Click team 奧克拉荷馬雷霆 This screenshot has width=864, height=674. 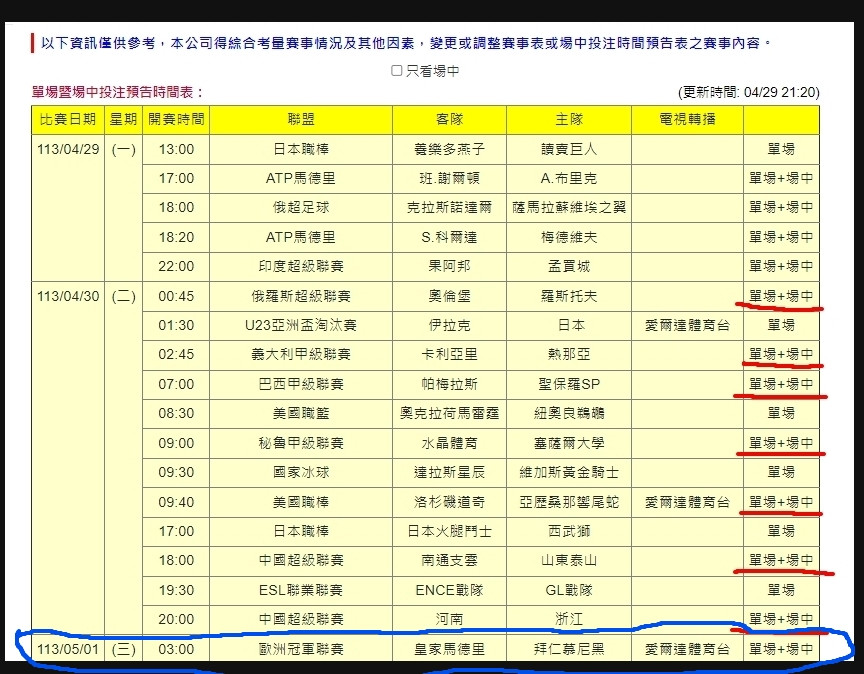(x=450, y=414)
